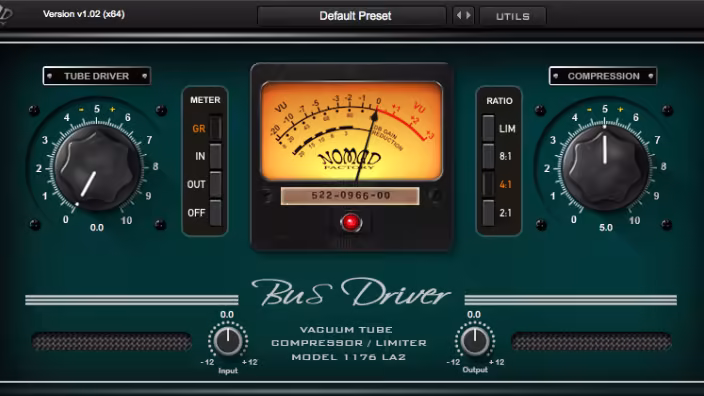Choose the 4:1 ratio switch

(488, 184)
